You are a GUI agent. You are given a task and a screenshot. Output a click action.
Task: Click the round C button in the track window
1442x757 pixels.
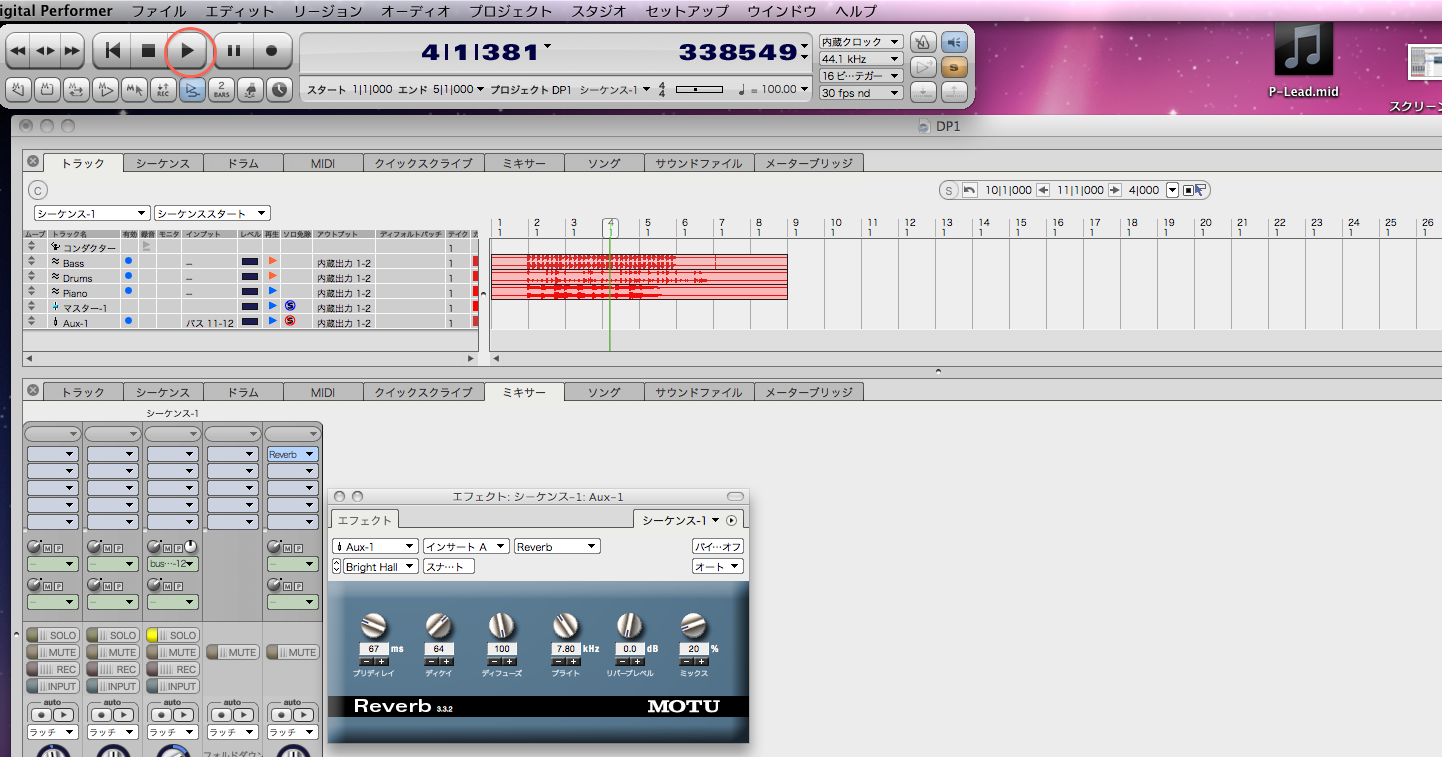coord(38,190)
